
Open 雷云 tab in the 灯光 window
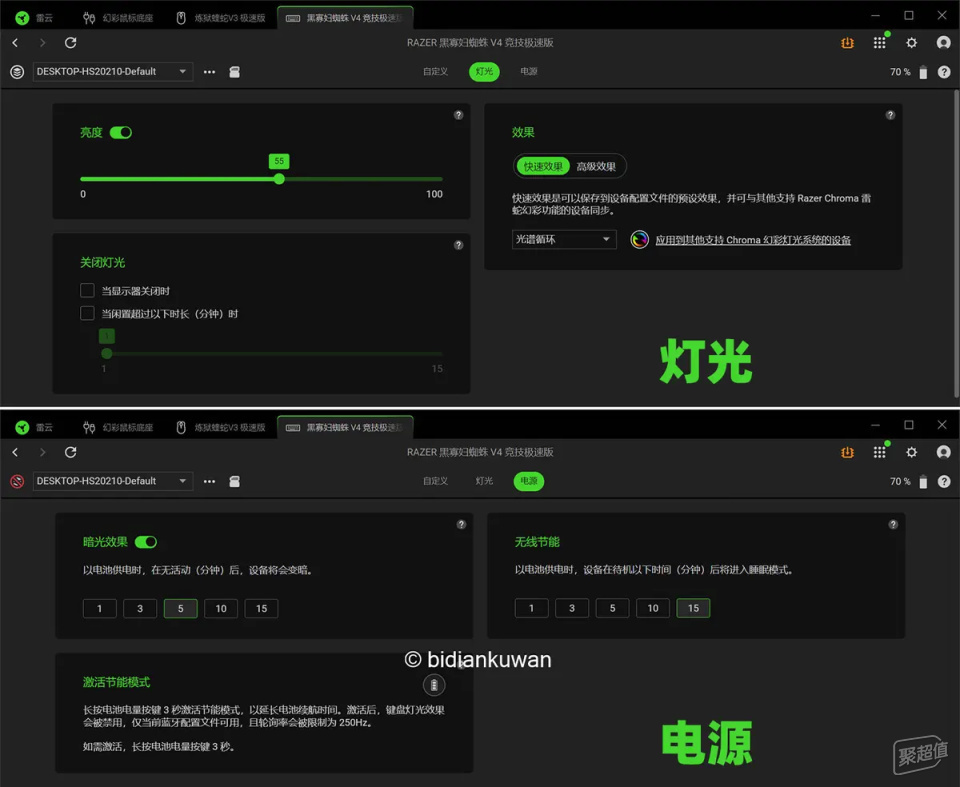[x=35, y=18]
